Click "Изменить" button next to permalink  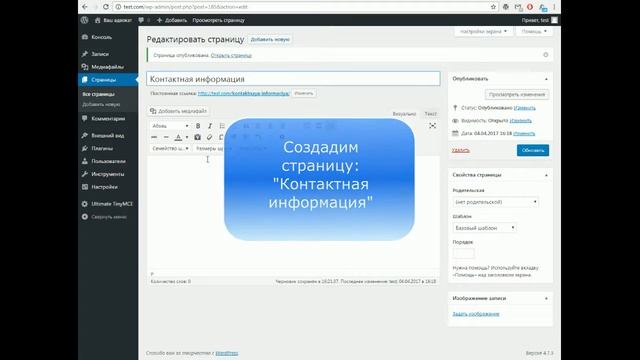pos(304,93)
